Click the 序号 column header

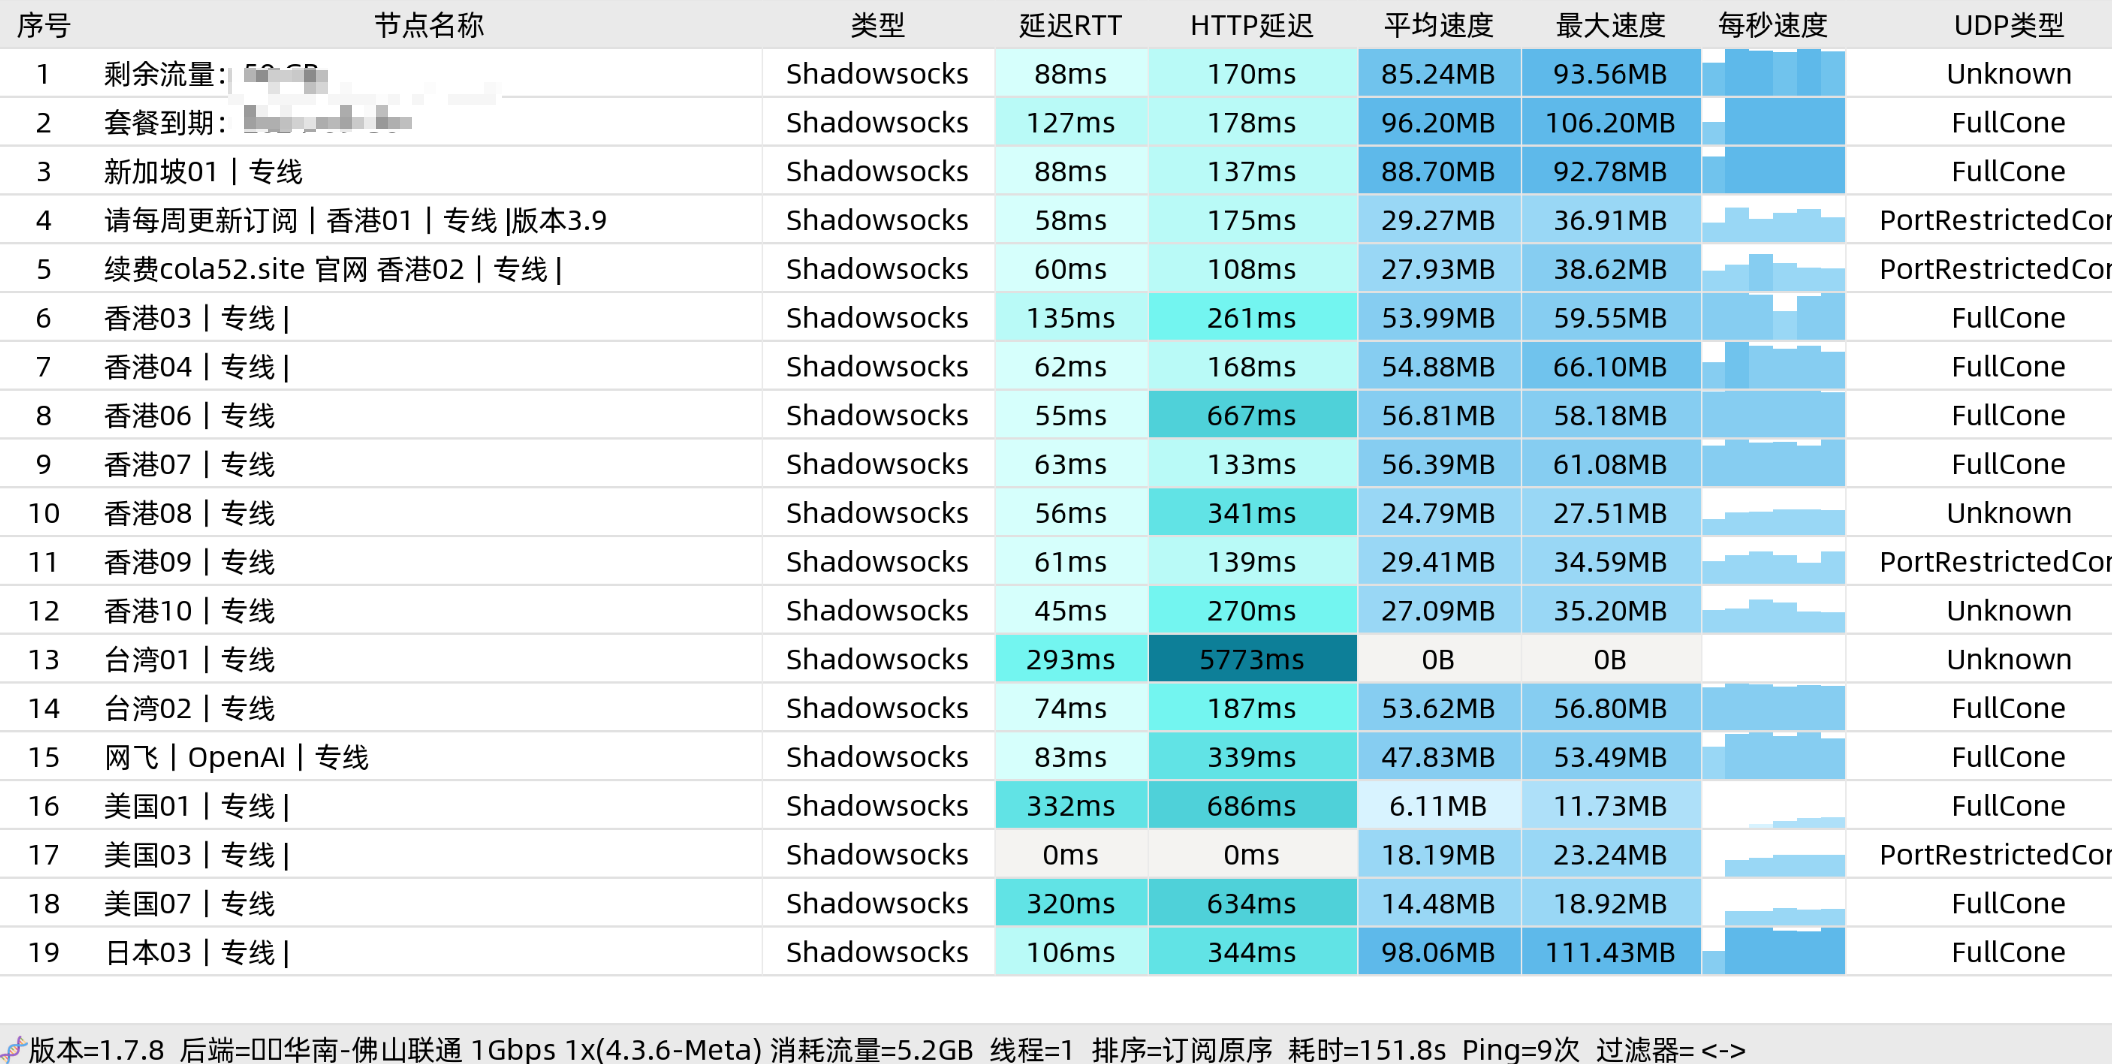click(x=43, y=25)
